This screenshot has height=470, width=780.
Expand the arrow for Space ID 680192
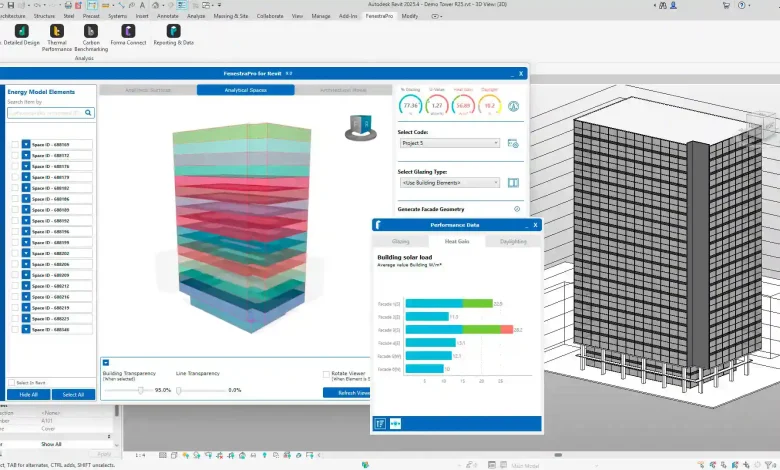pos(26,221)
